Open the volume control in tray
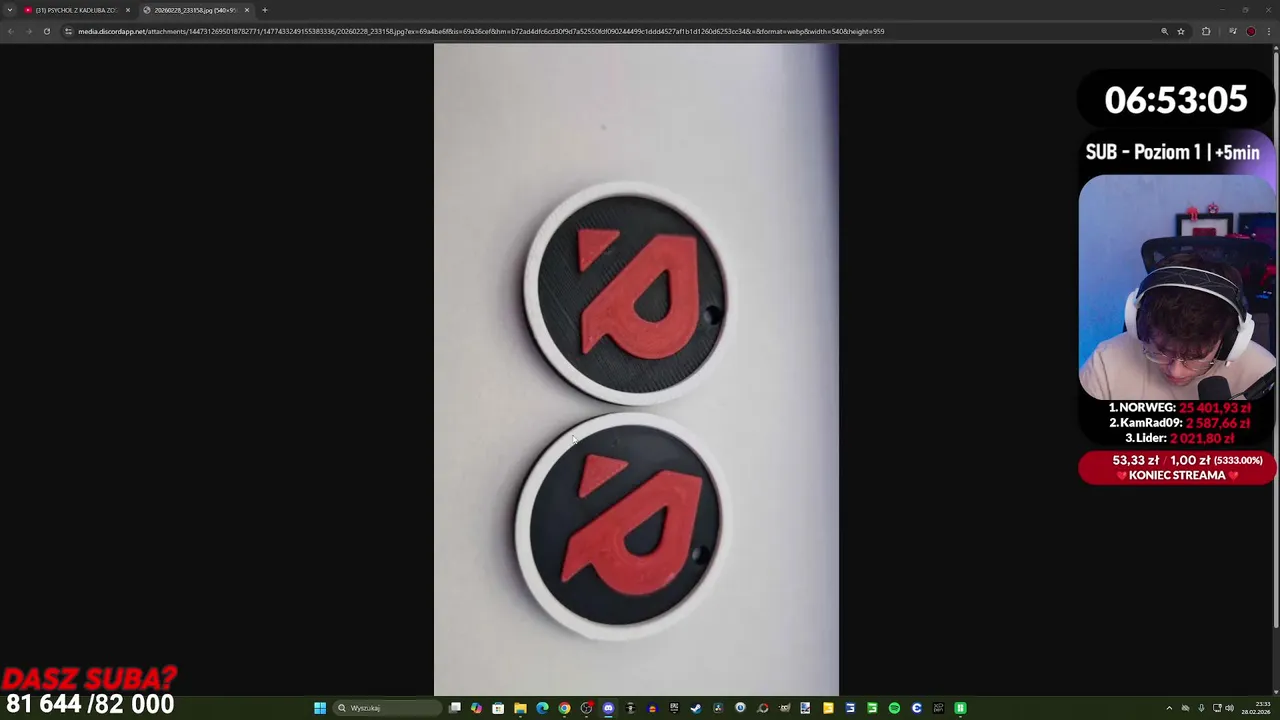 click(1229, 708)
